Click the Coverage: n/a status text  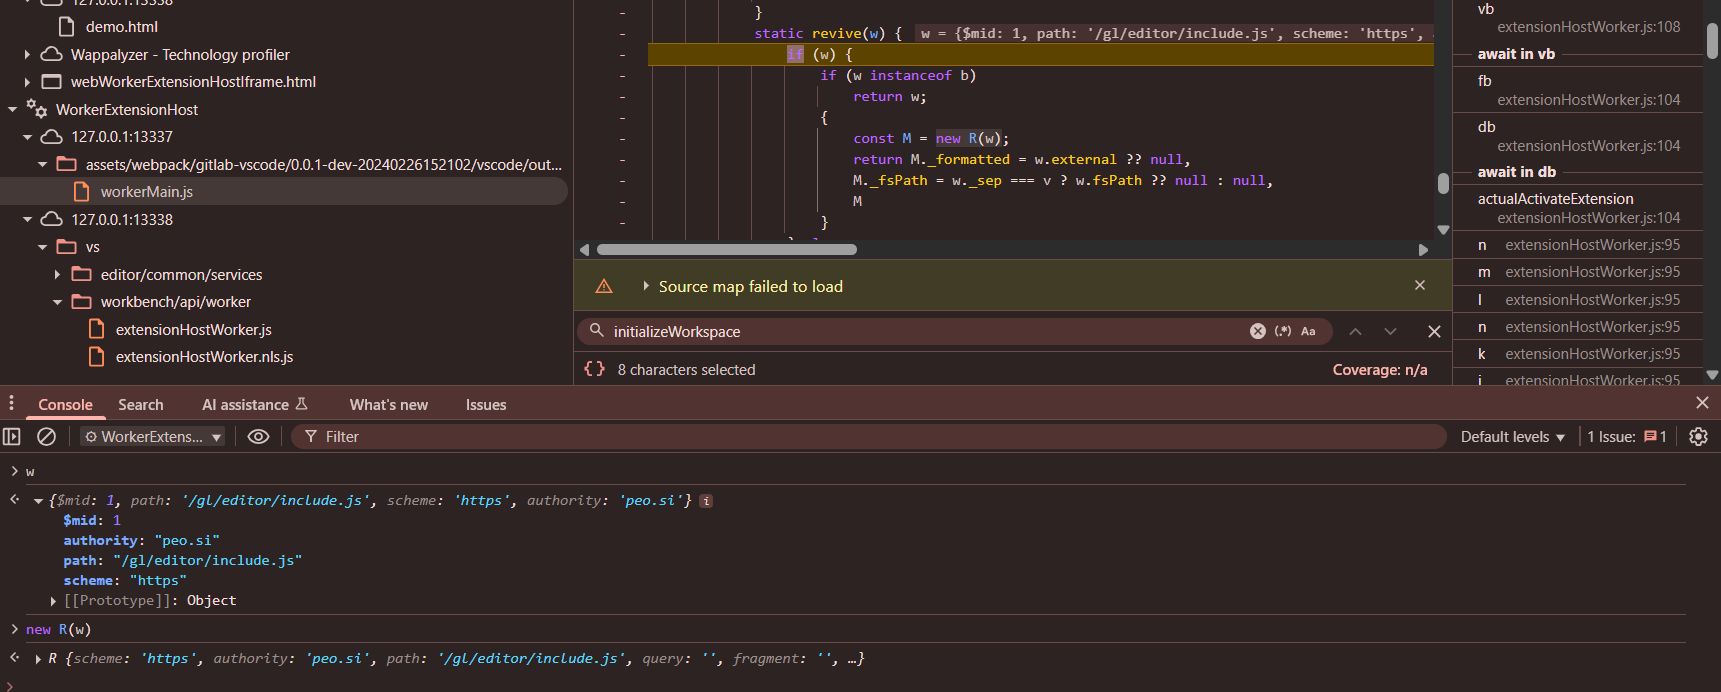(1379, 369)
